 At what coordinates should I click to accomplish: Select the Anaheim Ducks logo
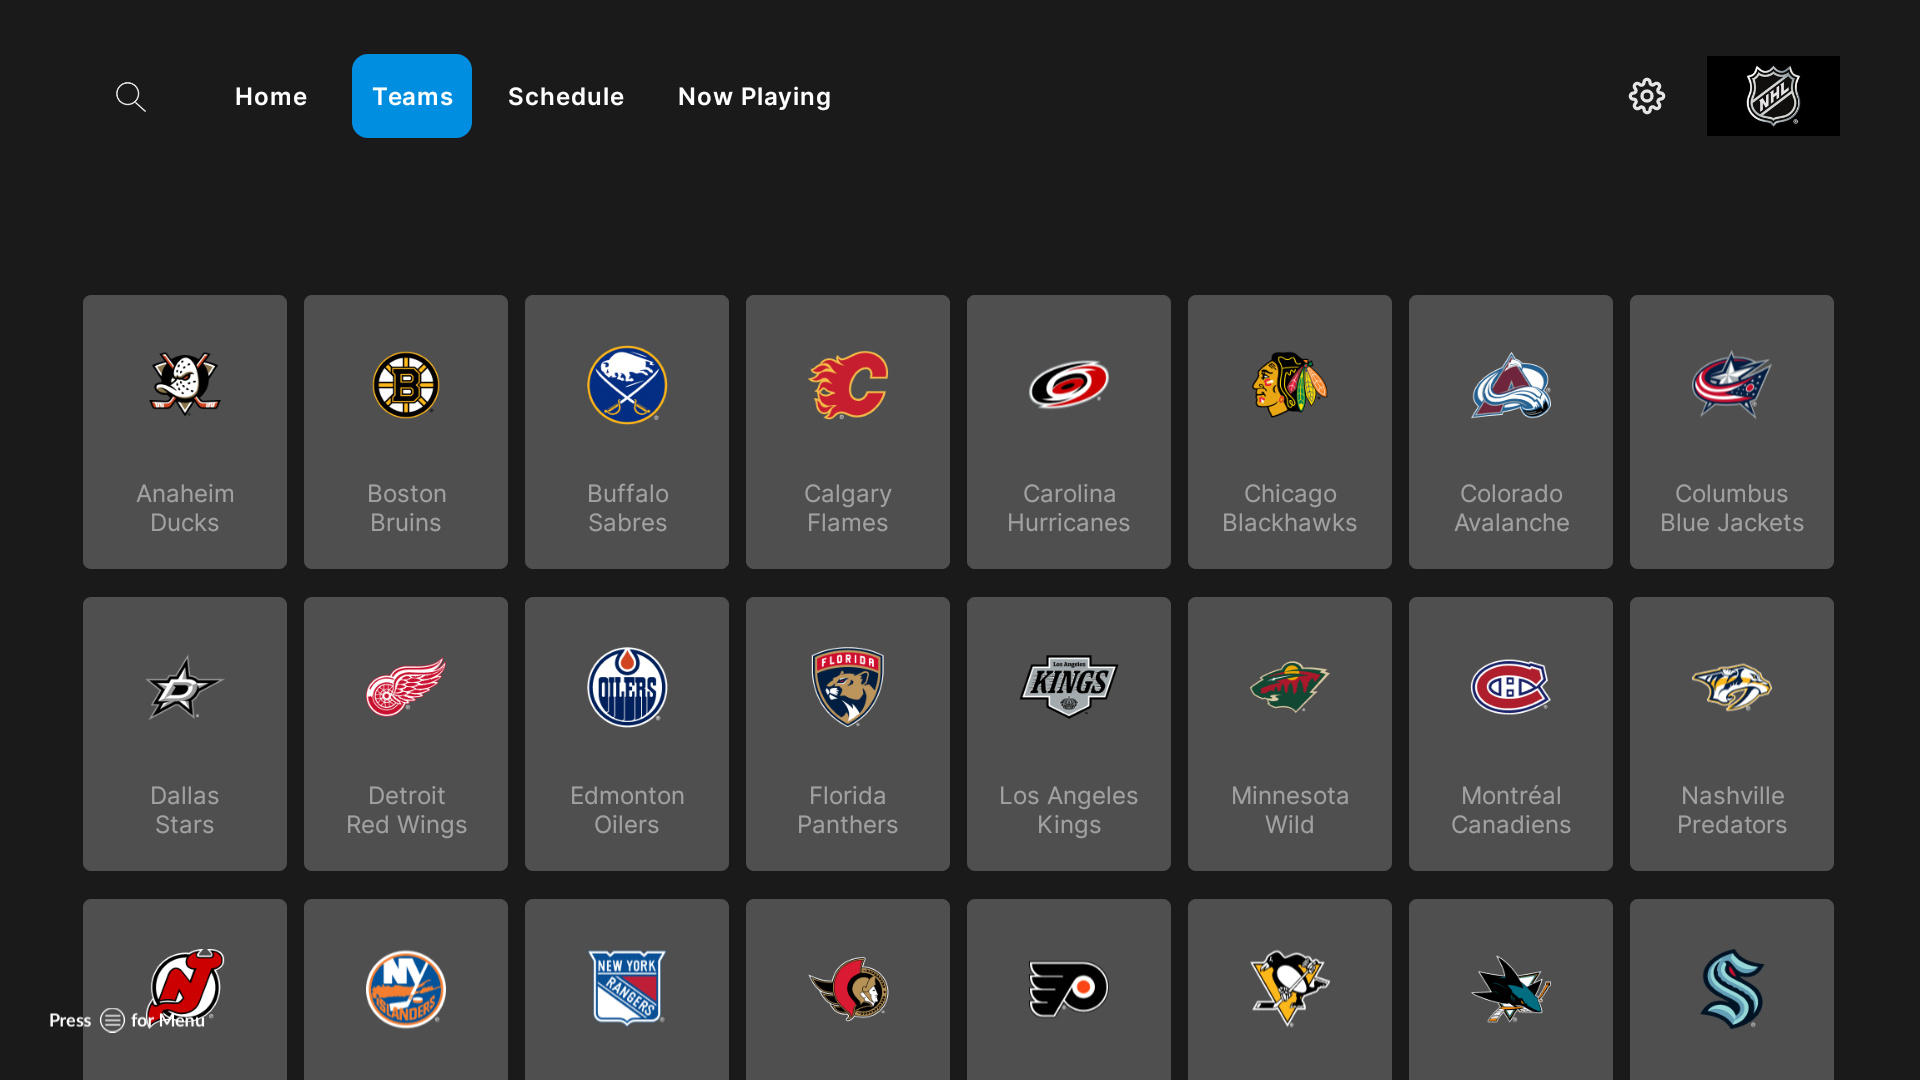[x=184, y=386]
